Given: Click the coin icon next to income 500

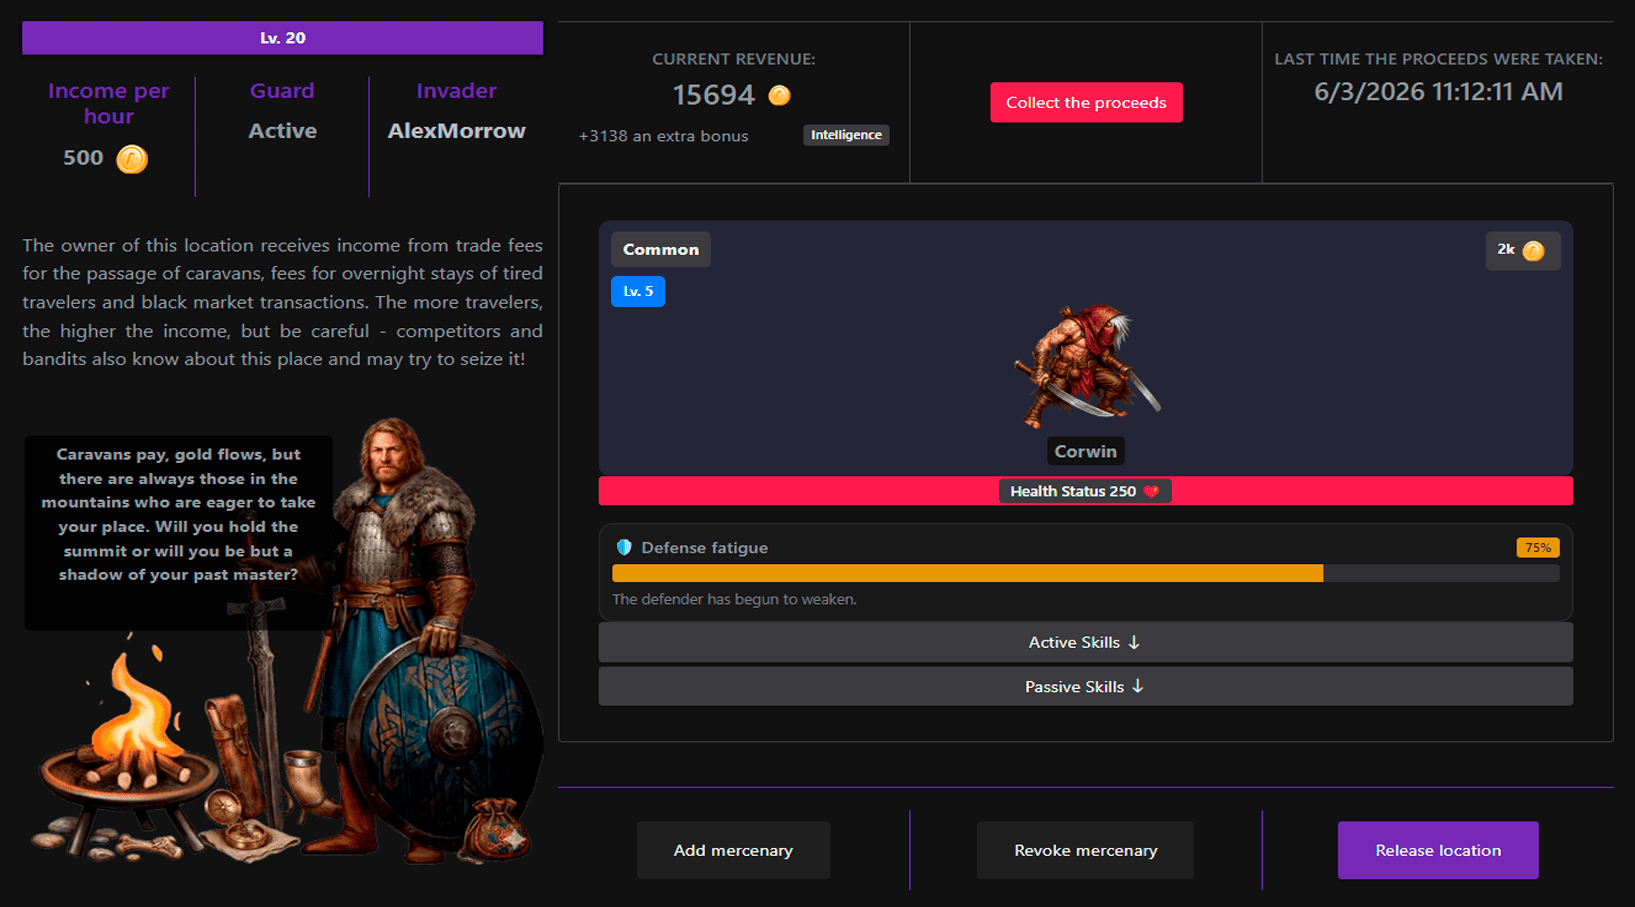Looking at the screenshot, I should 132,159.
